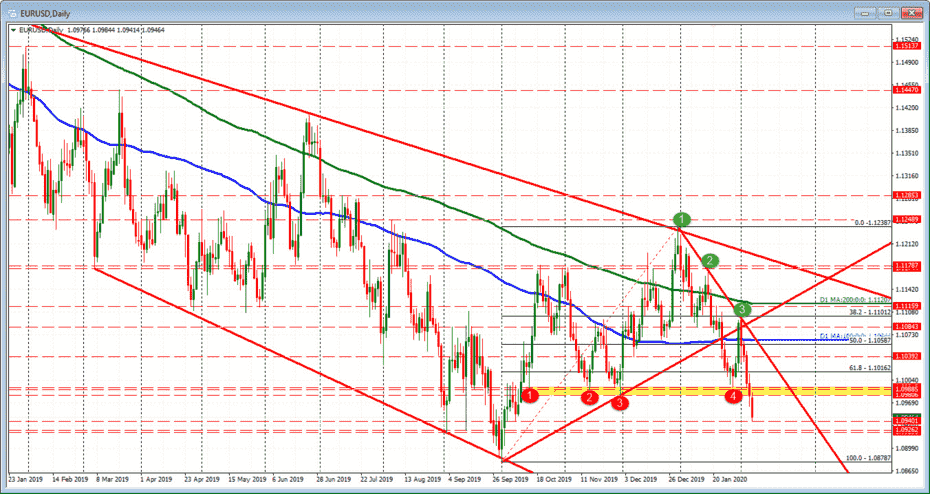The image size is (930, 494).
Task: Click the 1.11159 red price tag
Action: point(908,304)
